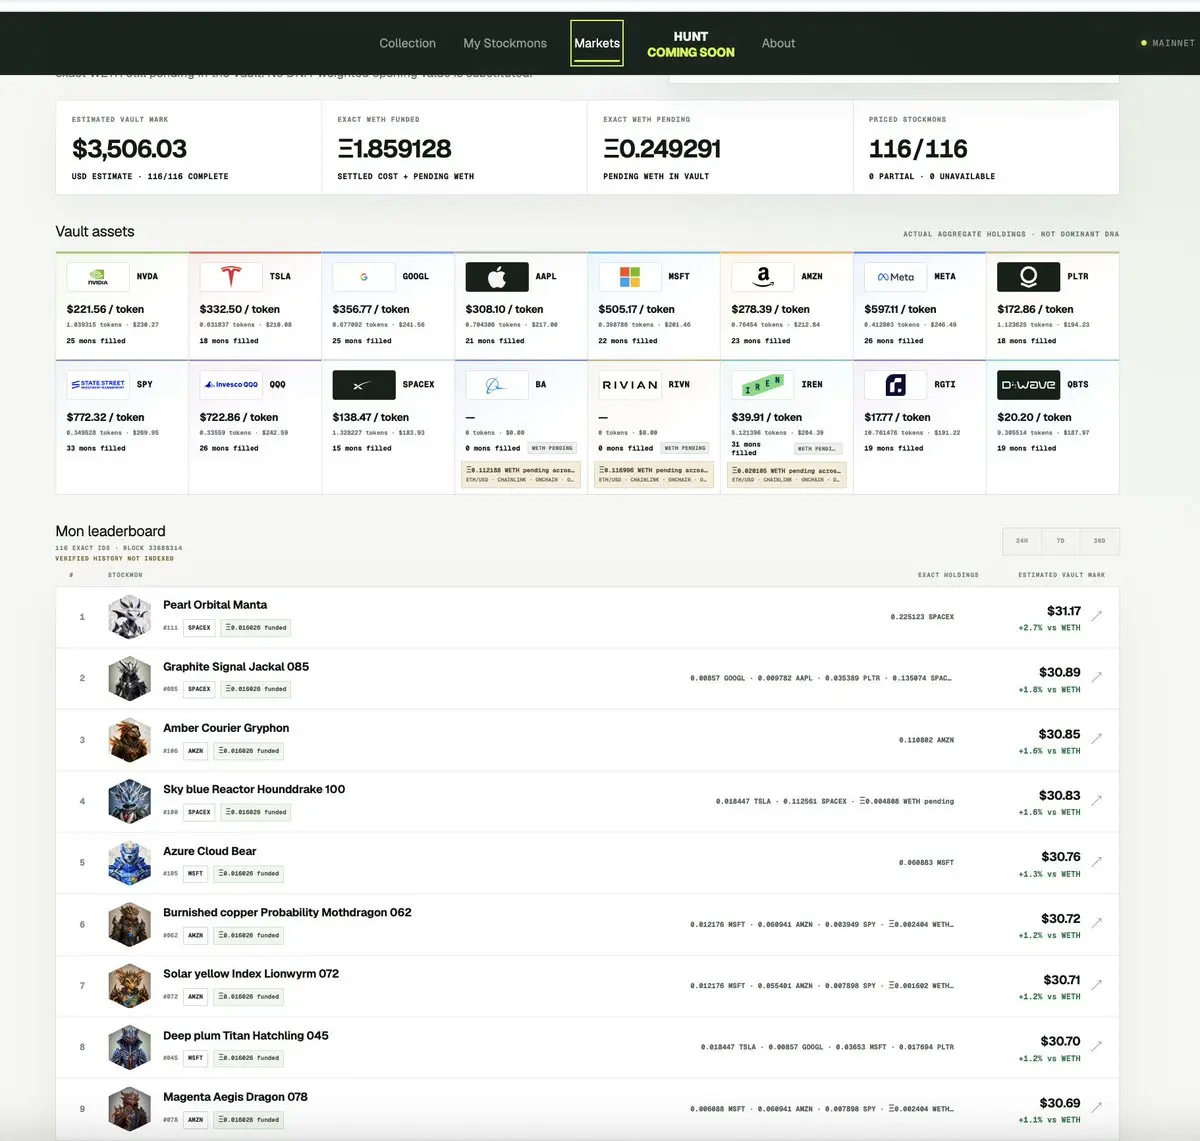Click the $221.56 / token NVDA price
The image size is (1200, 1141).
(x=105, y=309)
